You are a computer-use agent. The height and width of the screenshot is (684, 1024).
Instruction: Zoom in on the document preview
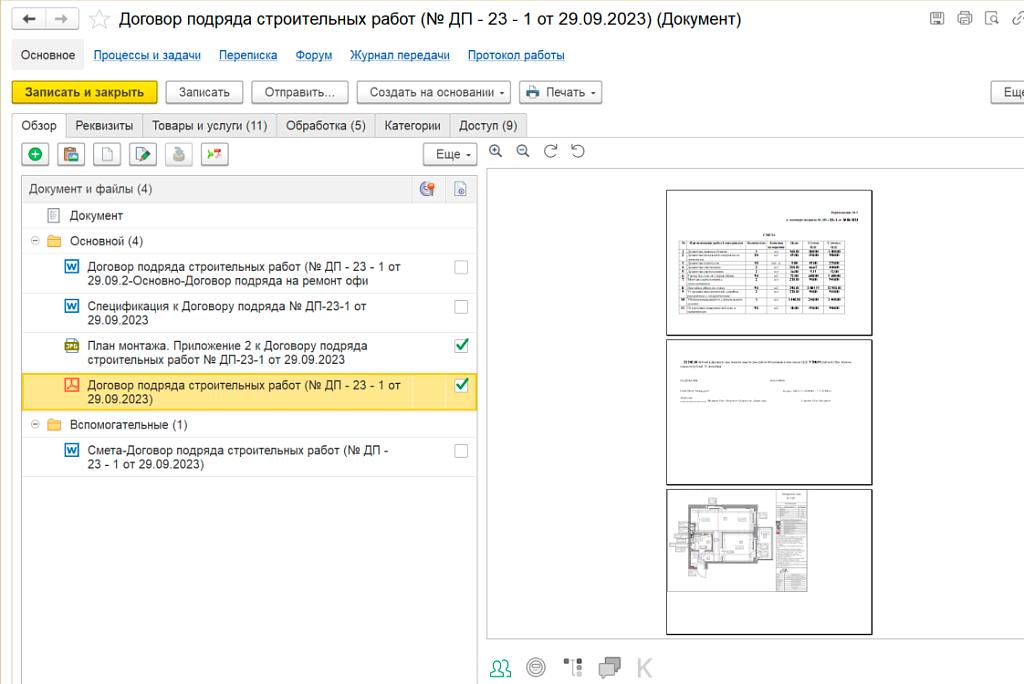(496, 151)
